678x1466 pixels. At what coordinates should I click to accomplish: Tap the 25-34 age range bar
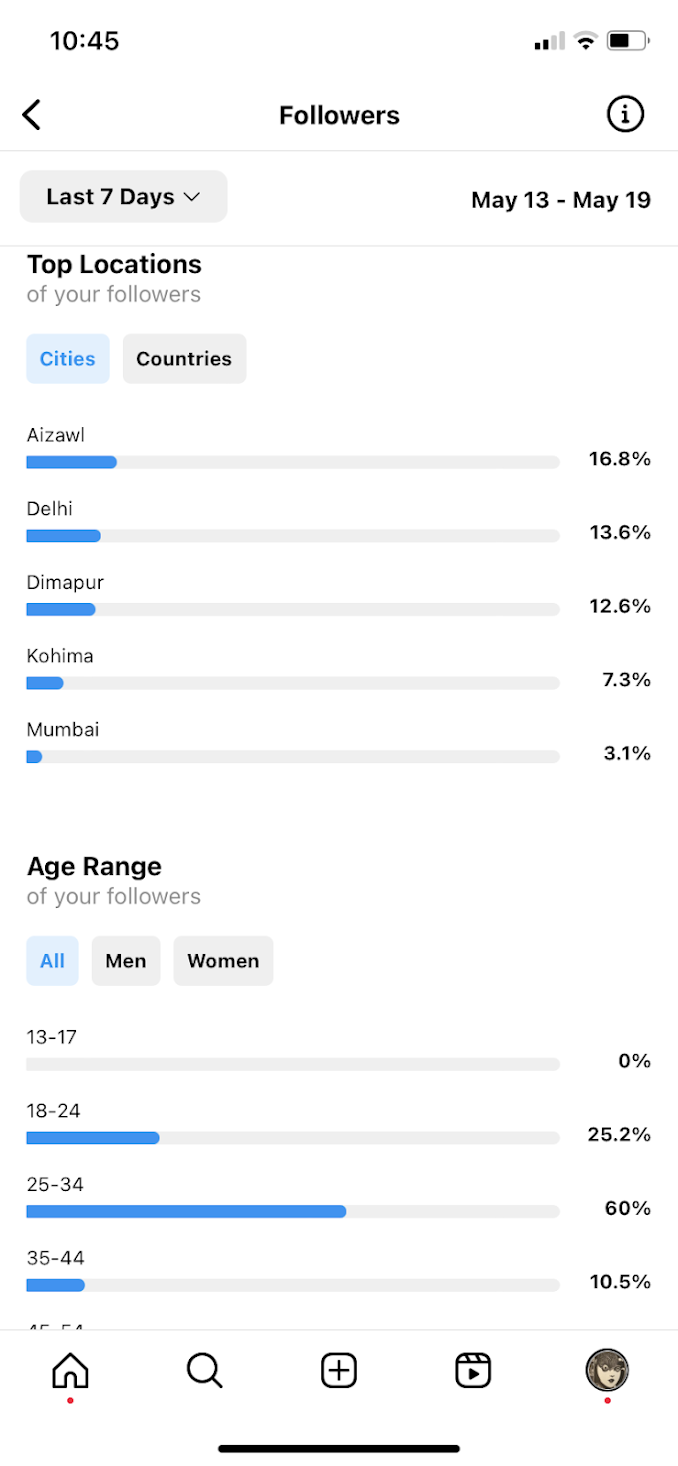point(292,1211)
